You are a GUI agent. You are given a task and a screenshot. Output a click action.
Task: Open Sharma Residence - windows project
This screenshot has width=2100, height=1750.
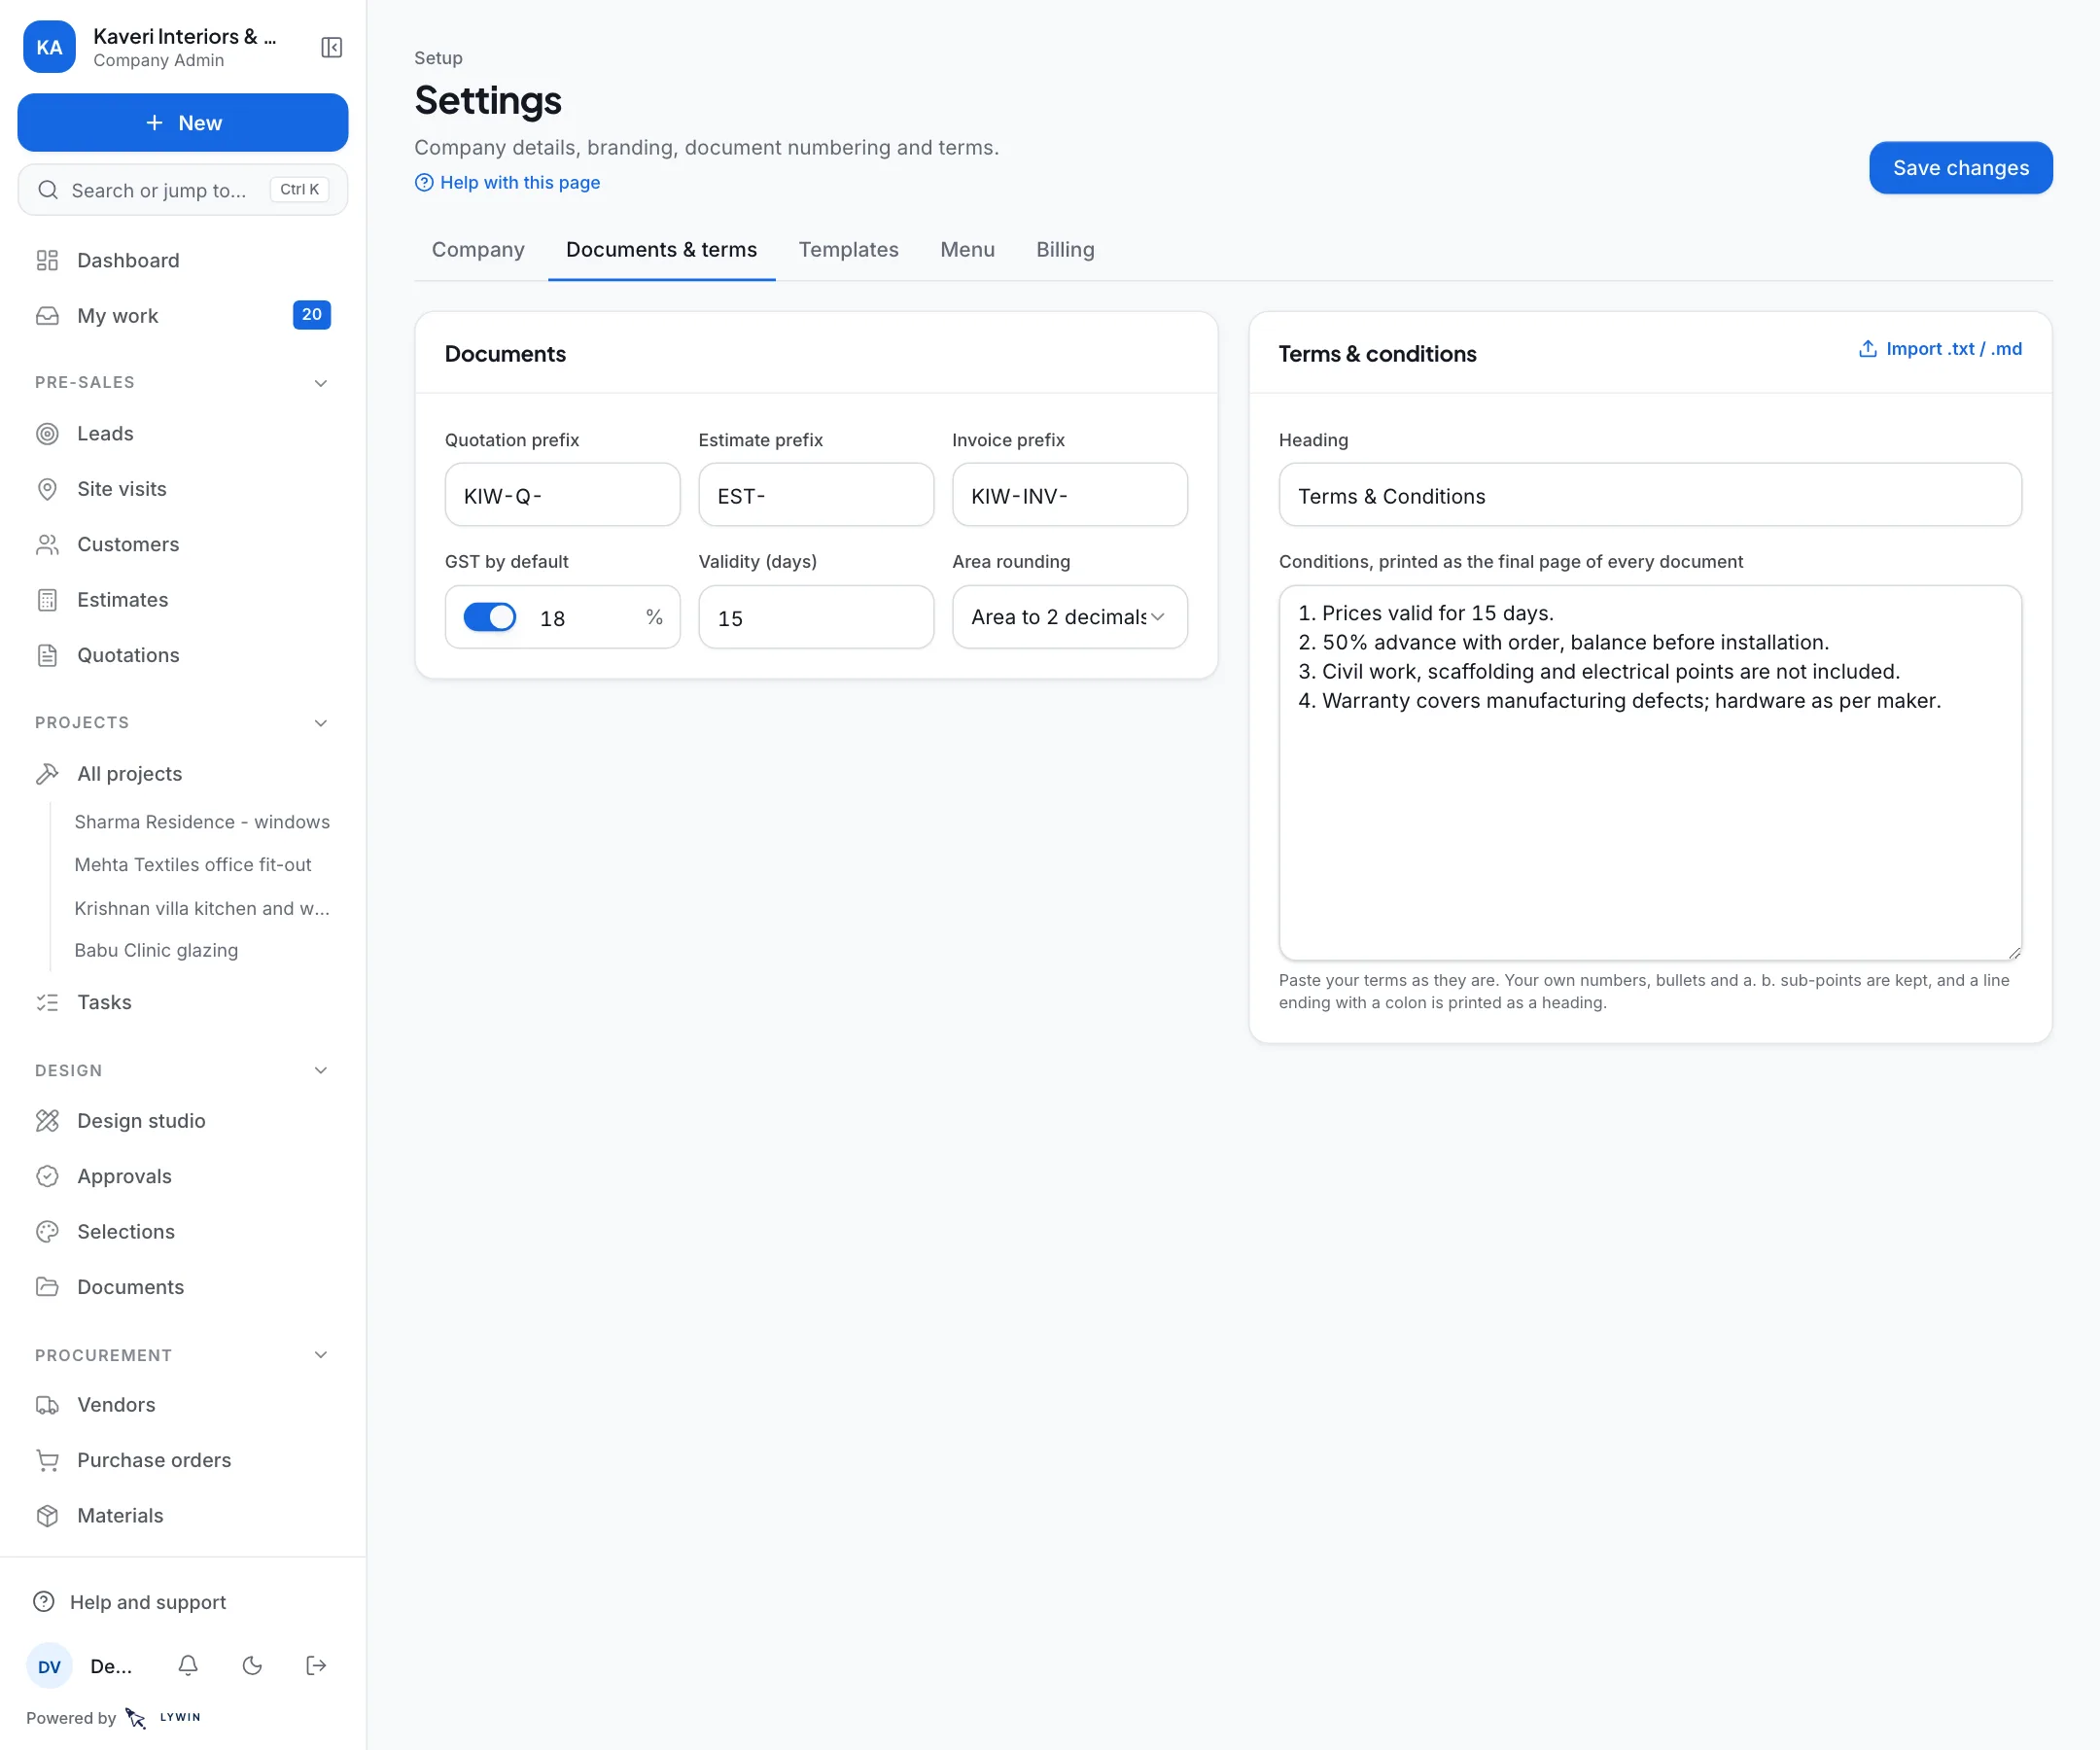(x=202, y=821)
